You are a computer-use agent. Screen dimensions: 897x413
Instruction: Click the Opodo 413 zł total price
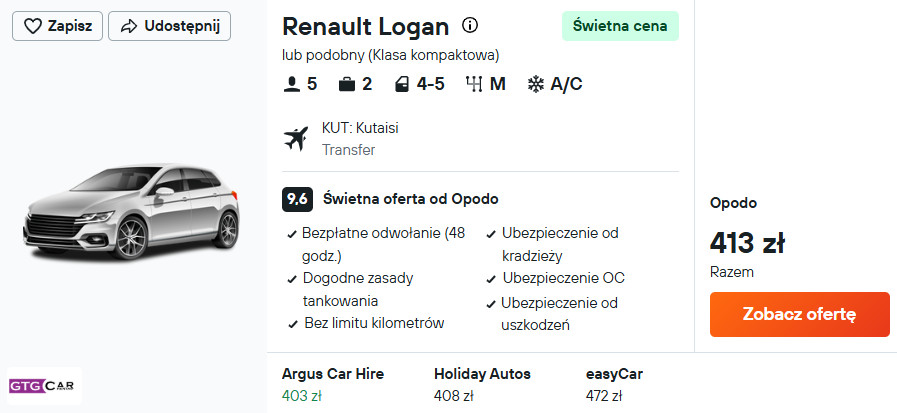pos(746,242)
